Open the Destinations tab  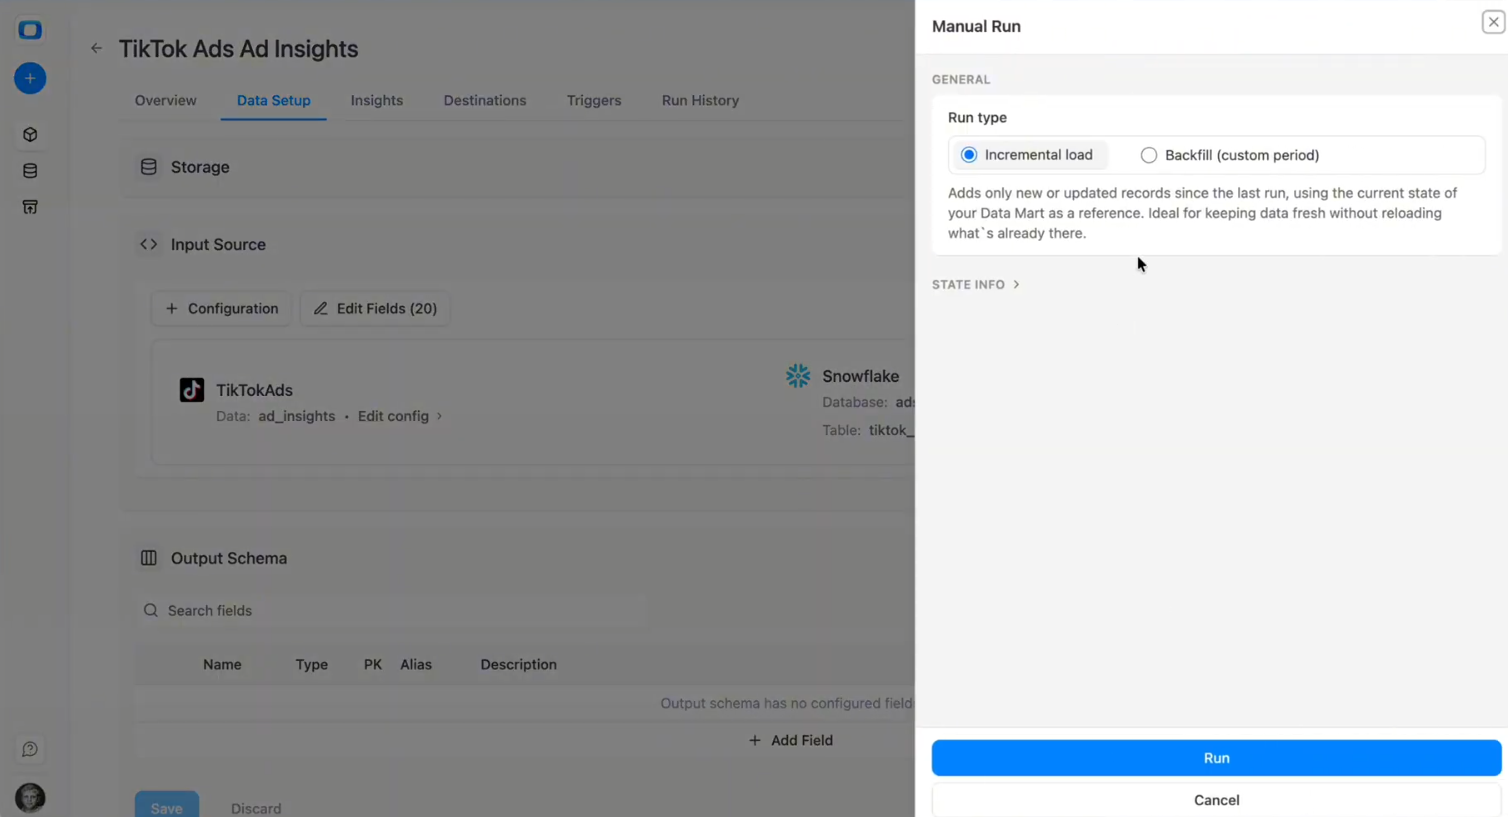click(x=484, y=100)
